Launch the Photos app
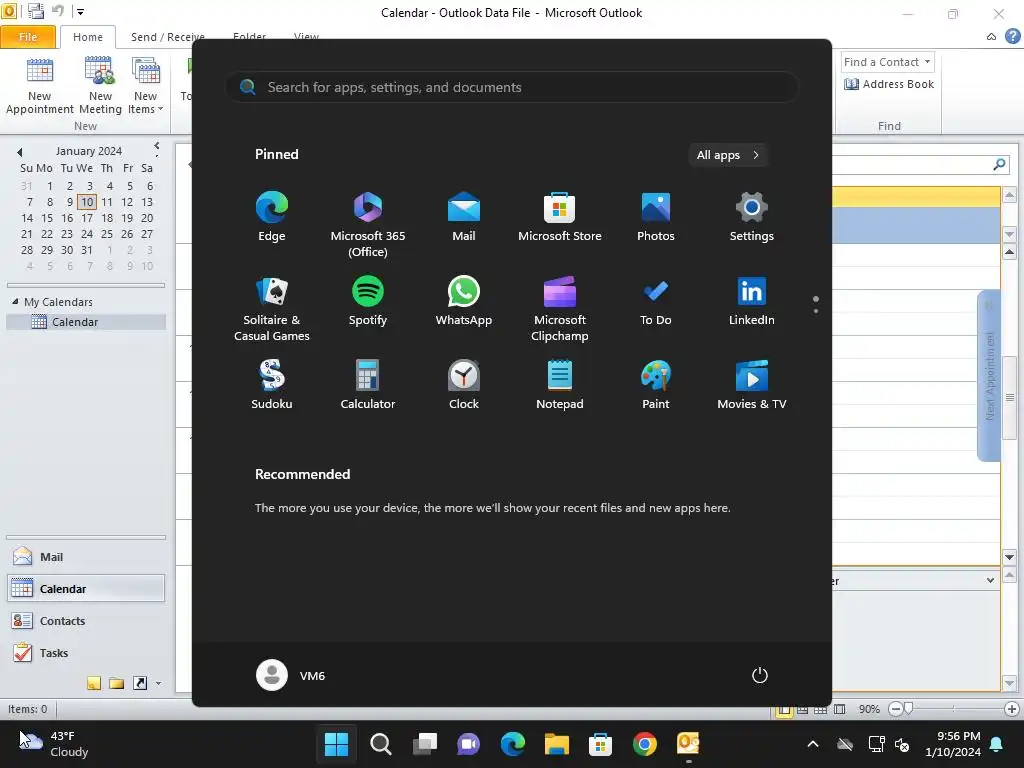Screen dimensions: 1024x768 click(656, 217)
